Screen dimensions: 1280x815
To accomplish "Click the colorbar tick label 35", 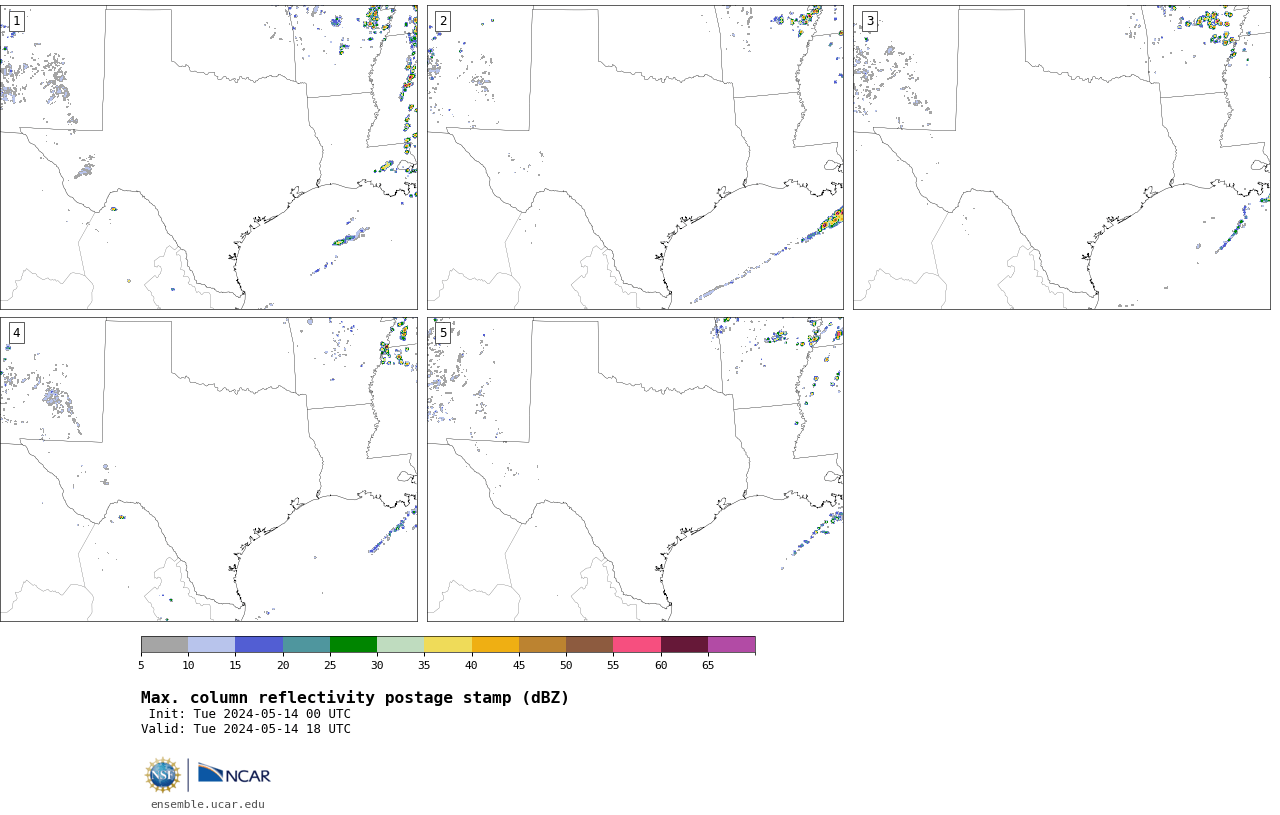I will tap(424, 665).
